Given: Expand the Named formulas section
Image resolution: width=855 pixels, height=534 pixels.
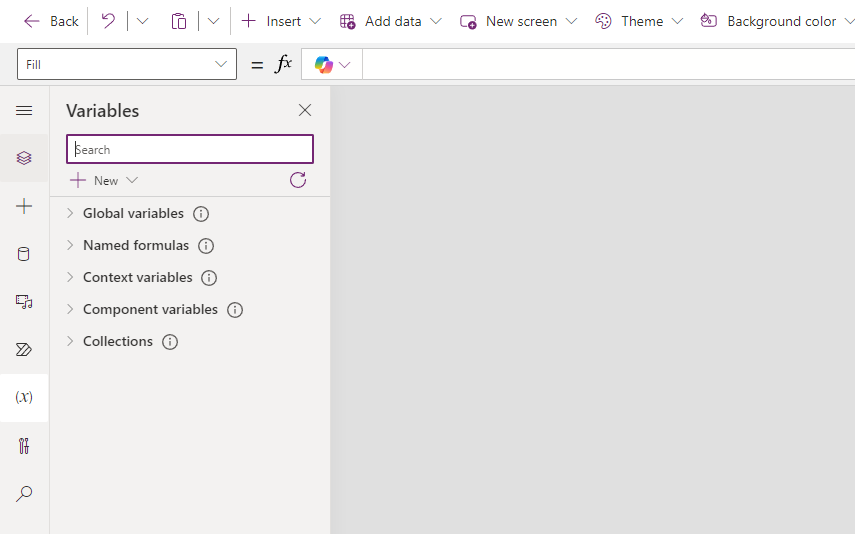Looking at the screenshot, I should (x=70, y=245).
